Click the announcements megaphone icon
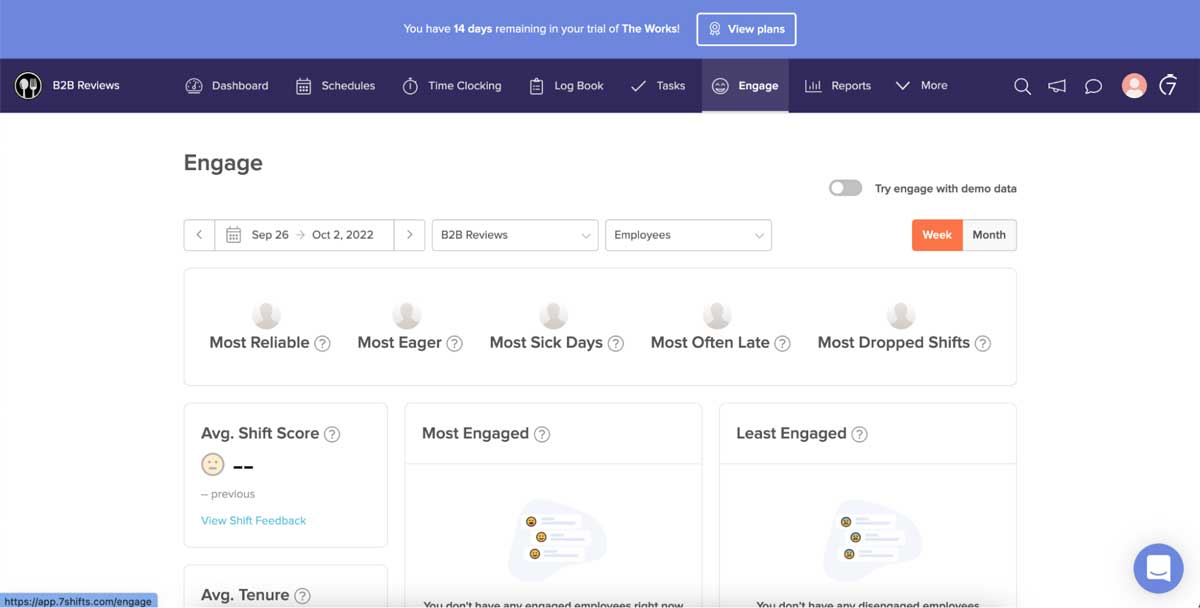This screenshot has height=608, width=1200. click(x=1057, y=86)
